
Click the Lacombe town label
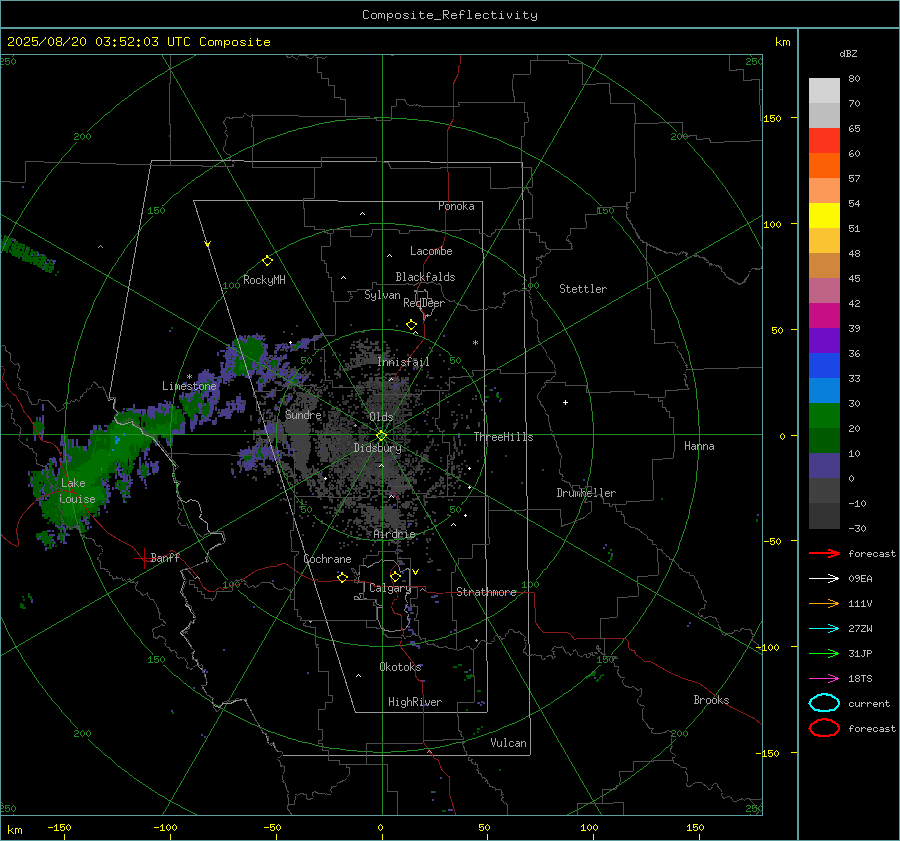pos(431,251)
